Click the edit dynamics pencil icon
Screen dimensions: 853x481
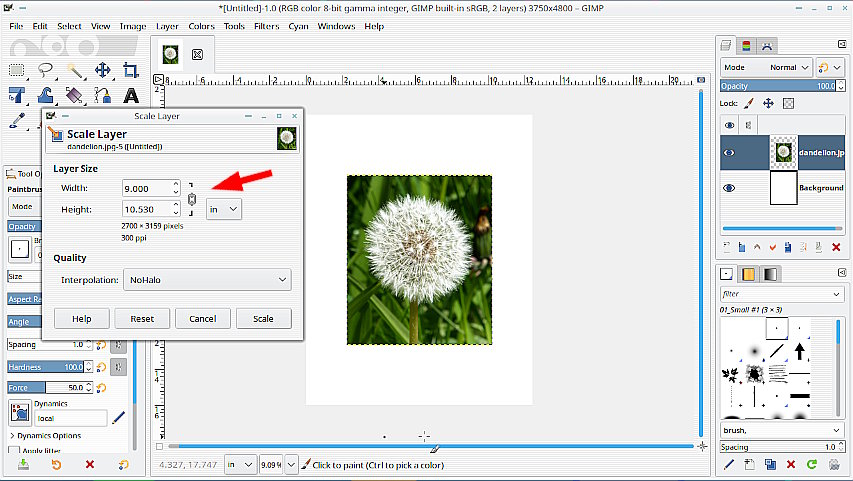(118, 418)
